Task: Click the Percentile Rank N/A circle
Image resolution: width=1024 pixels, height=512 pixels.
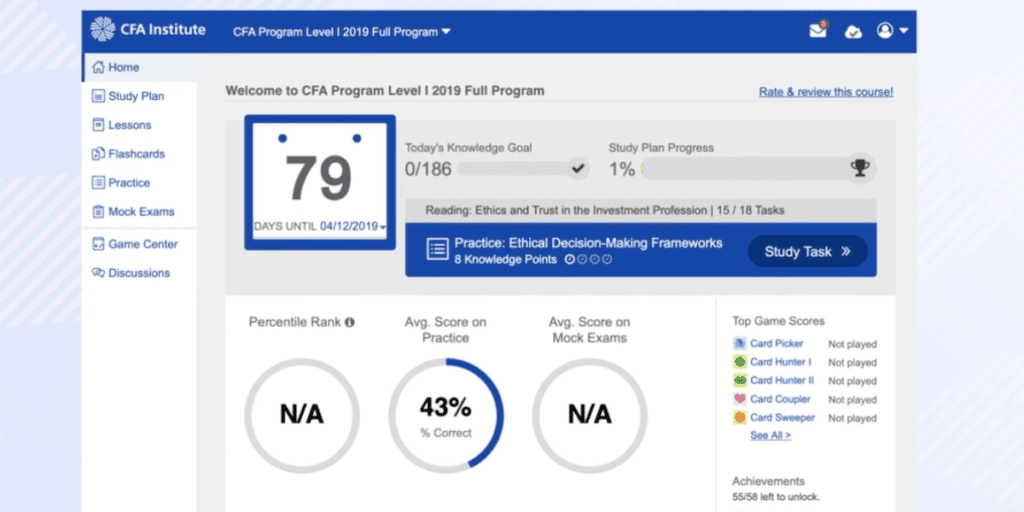Action: coord(302,414)
